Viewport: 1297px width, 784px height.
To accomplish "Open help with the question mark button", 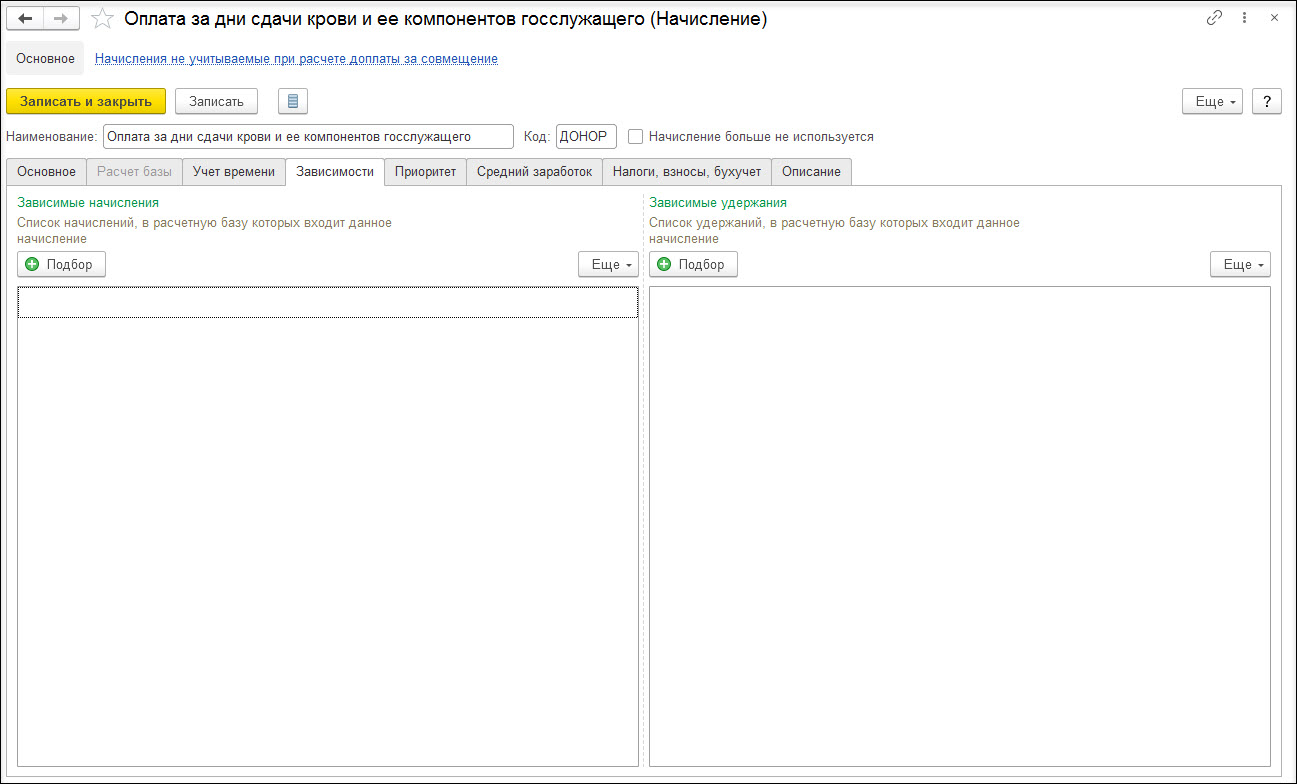I will pos(1266,101).
